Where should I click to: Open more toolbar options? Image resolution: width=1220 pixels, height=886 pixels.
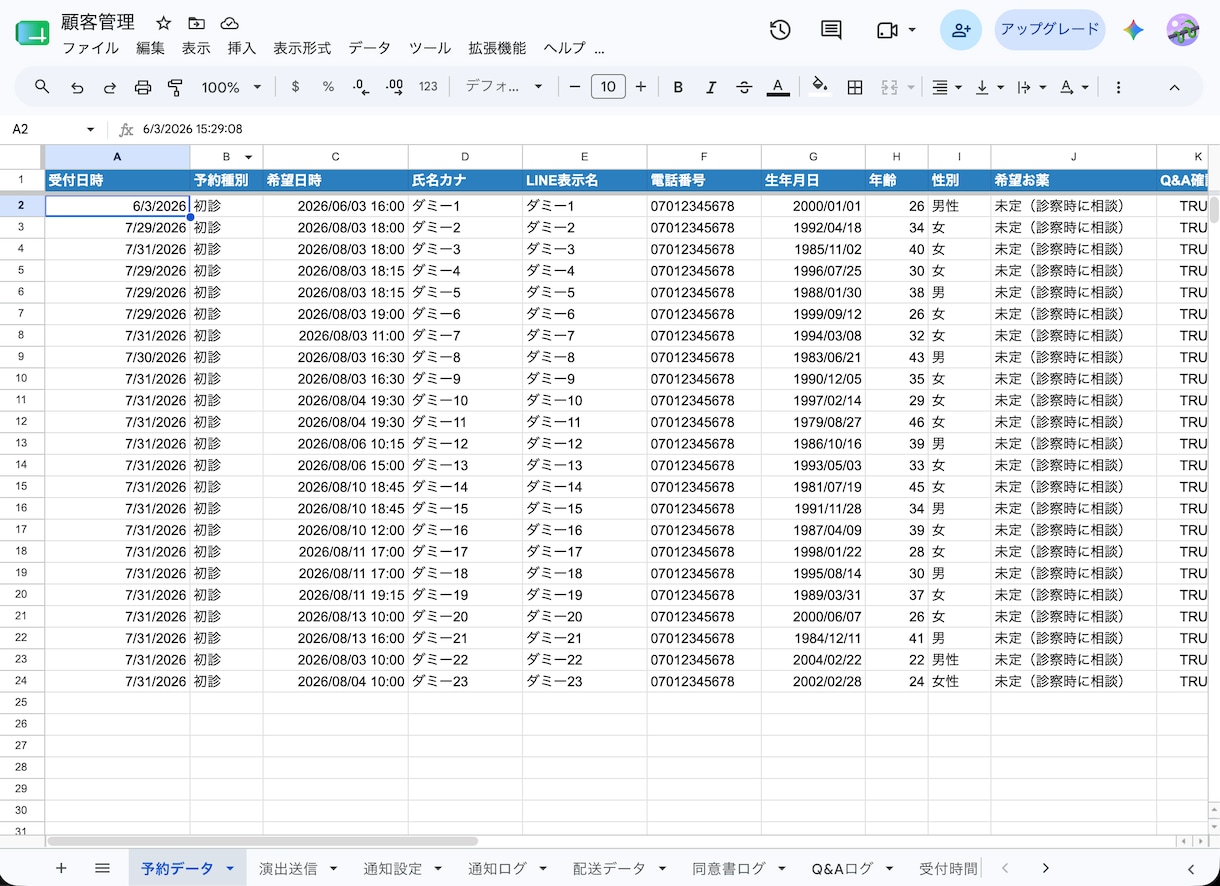click(1118, 87)
